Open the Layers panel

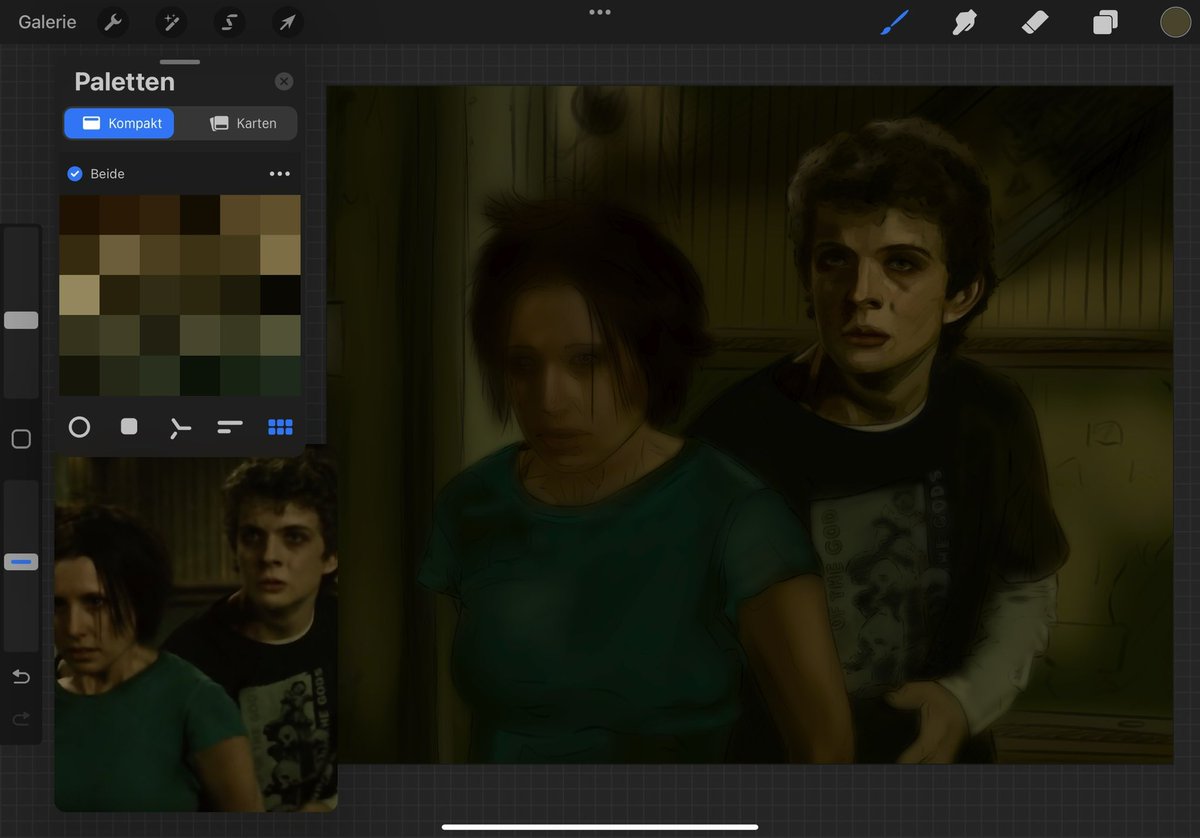[x=1105, y=22]
